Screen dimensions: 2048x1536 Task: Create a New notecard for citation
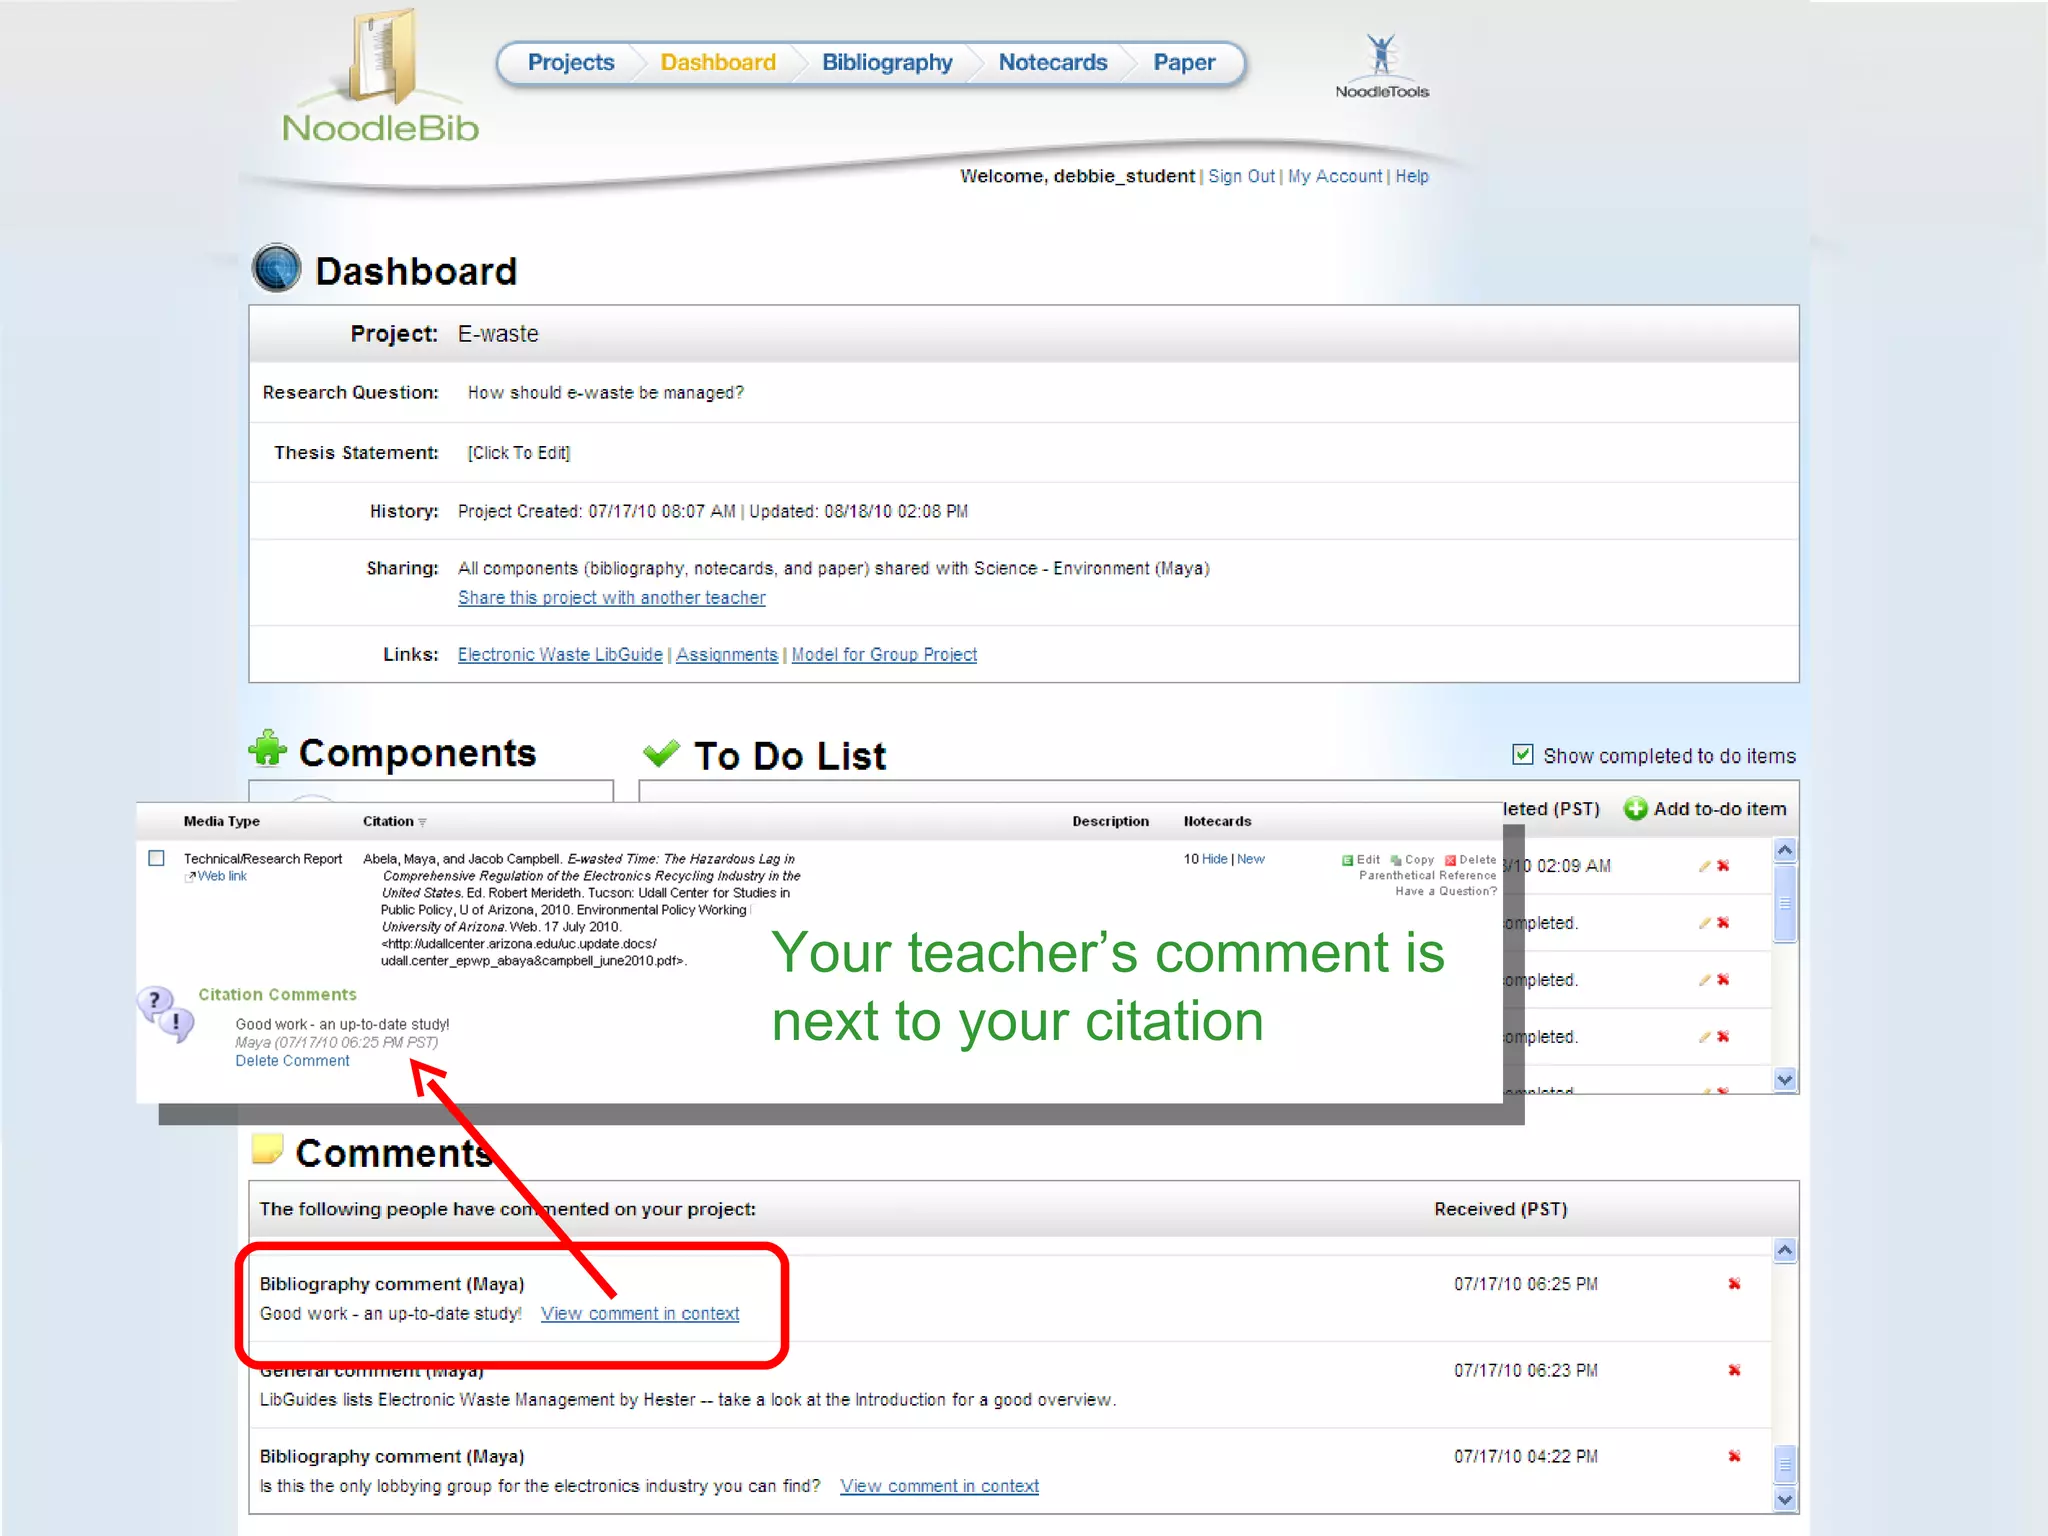pyautogui.click(x=1250, y=859)
